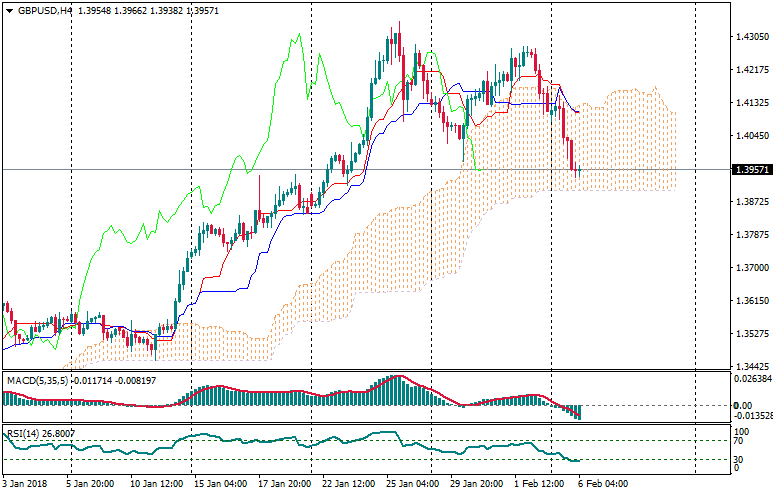Click the RSI 30 level label
This screenshot has width=773, height=495.
(x=739, y=459)
